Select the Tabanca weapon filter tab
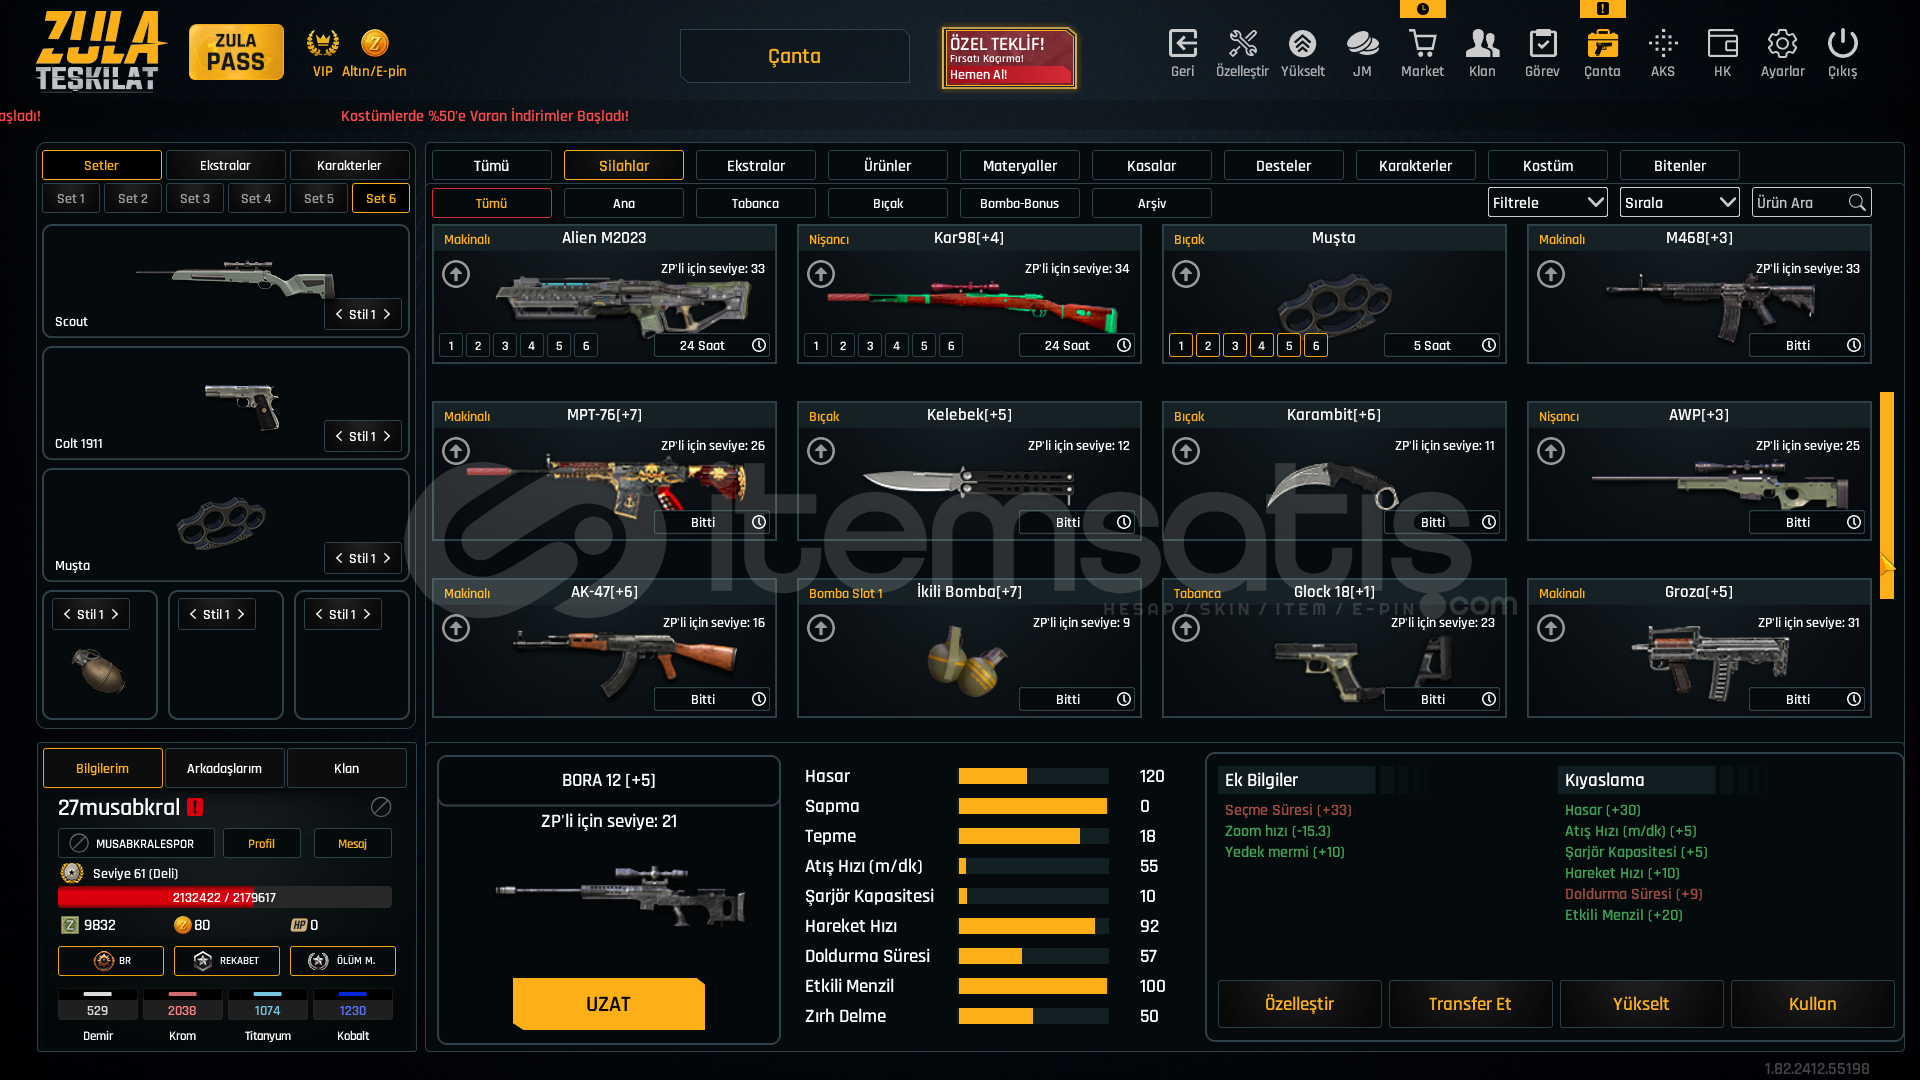Viewport: 1920px width, 1080px height. [755, 204]
